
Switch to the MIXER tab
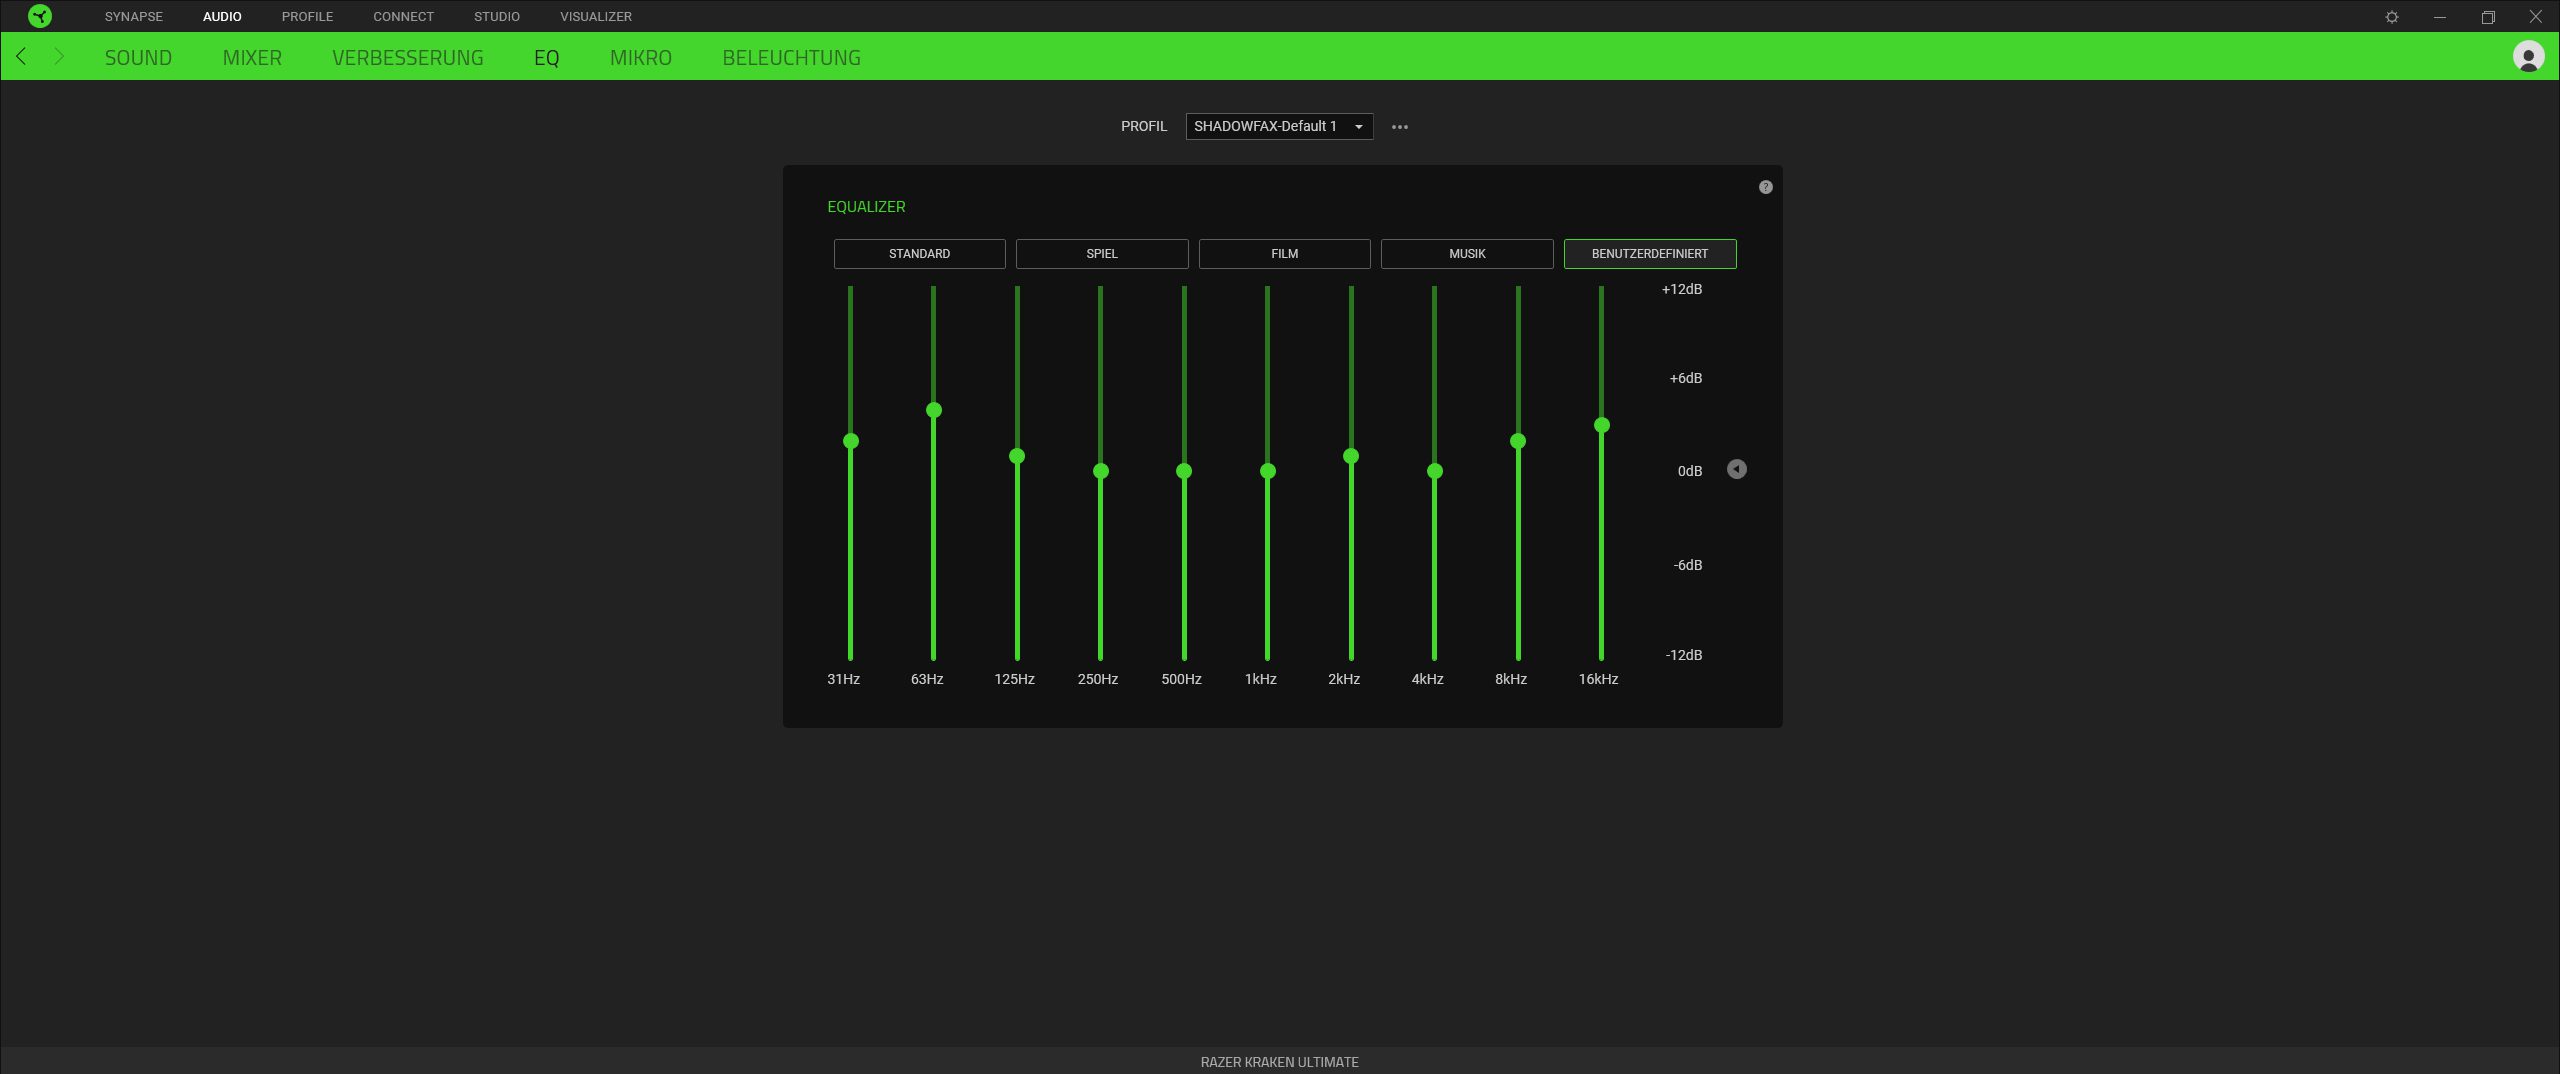(x=252, y=58)
